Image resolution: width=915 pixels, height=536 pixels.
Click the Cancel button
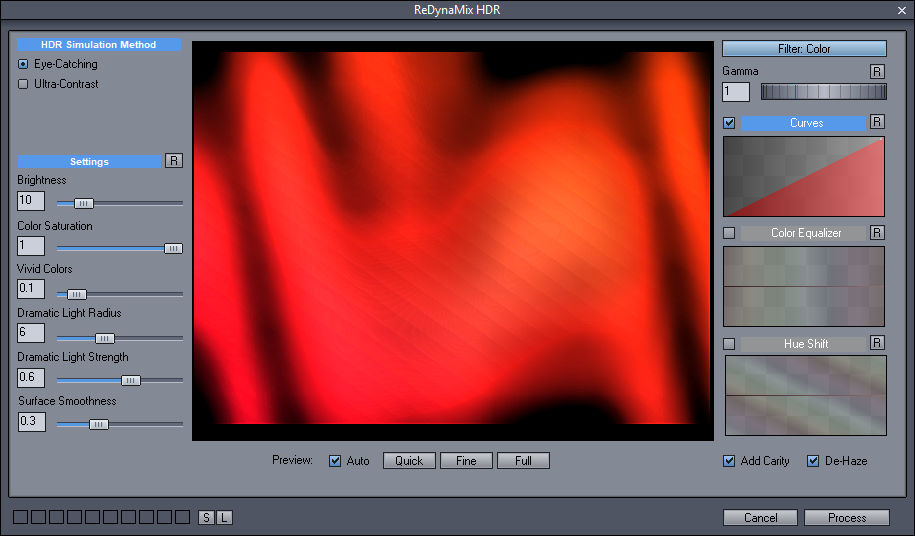point(760,517)
